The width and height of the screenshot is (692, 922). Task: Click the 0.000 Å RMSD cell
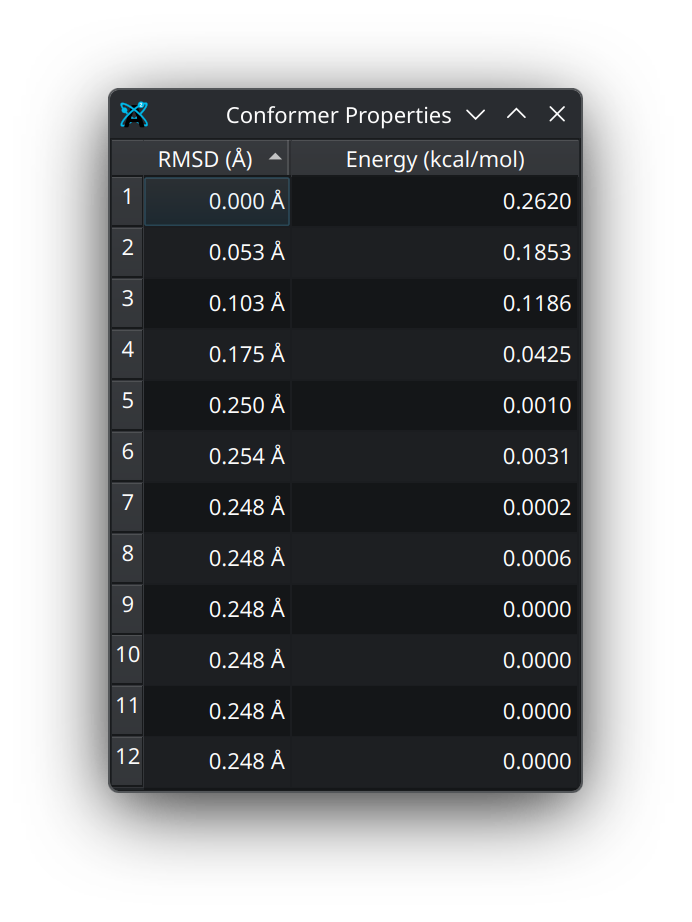(217, 202)
